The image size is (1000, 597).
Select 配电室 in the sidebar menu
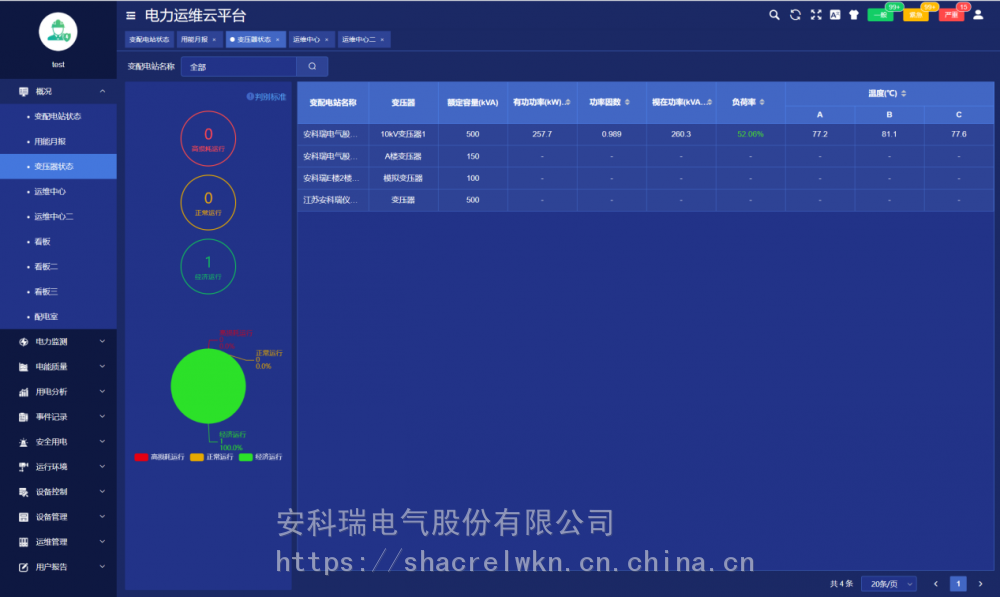48,317
